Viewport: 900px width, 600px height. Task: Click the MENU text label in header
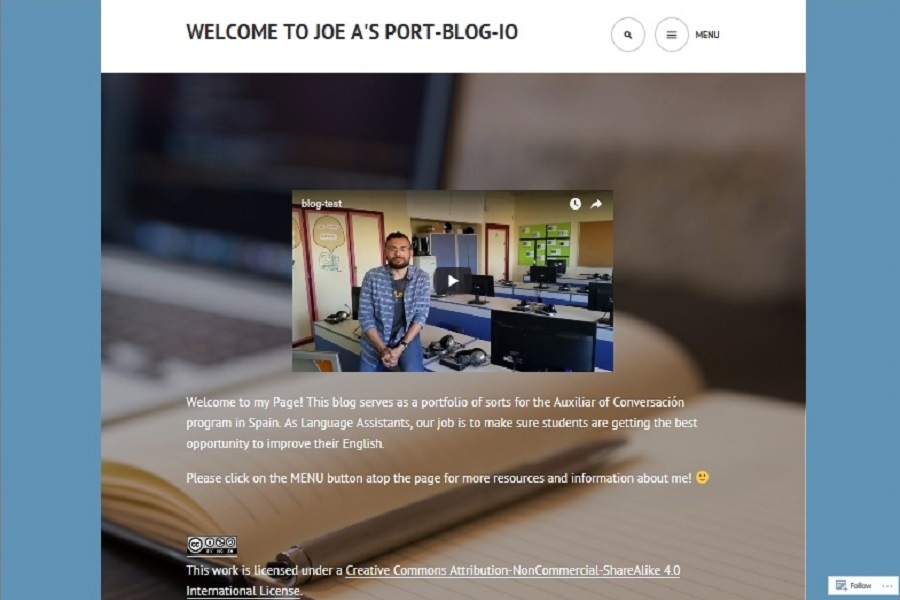coord(707,34)
